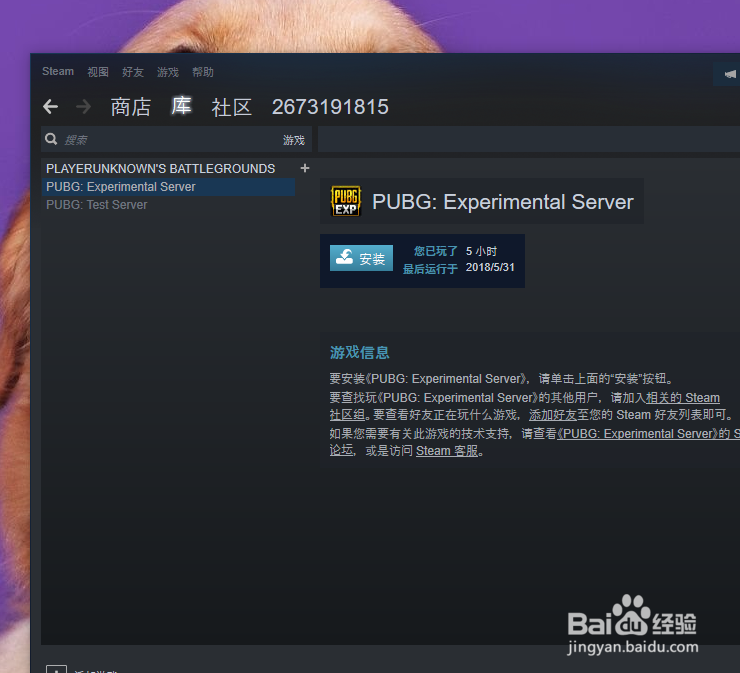Click the 游戏信息 heading
This screenshot has width=740, height=673.
(x=360, y=353)
